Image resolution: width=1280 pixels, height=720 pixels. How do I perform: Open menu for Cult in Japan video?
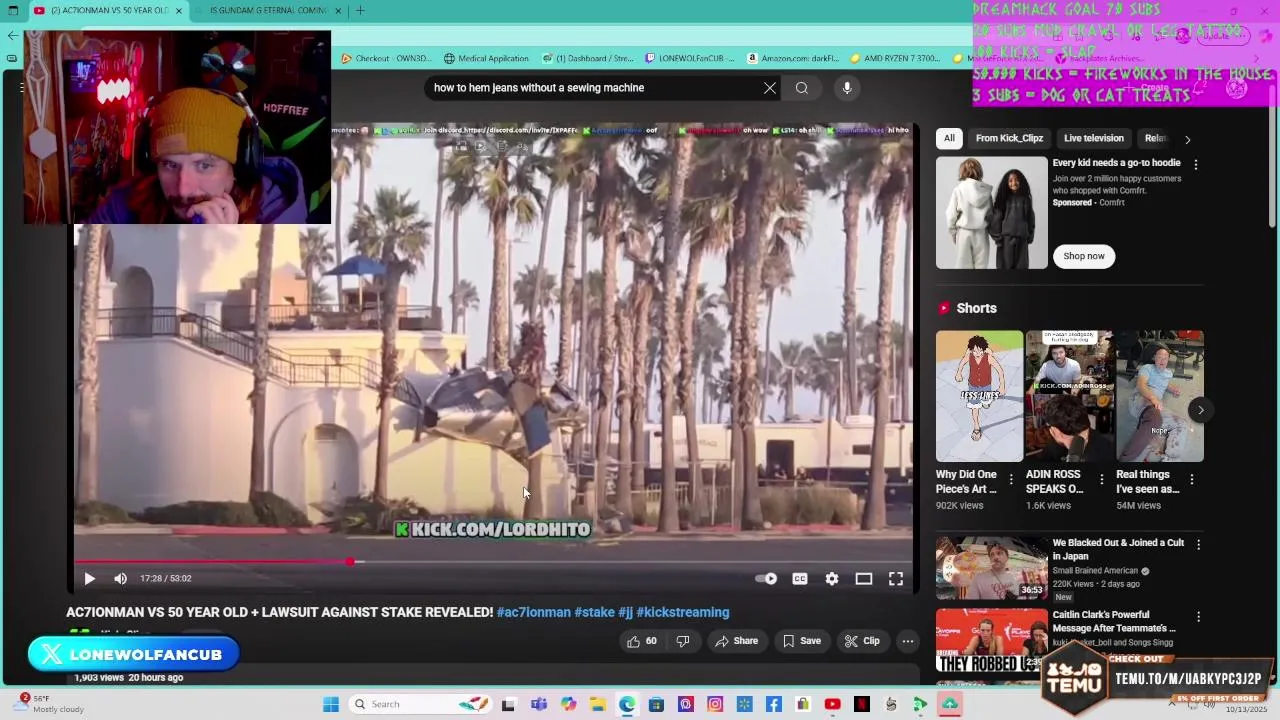click(x=1198, y=544)
